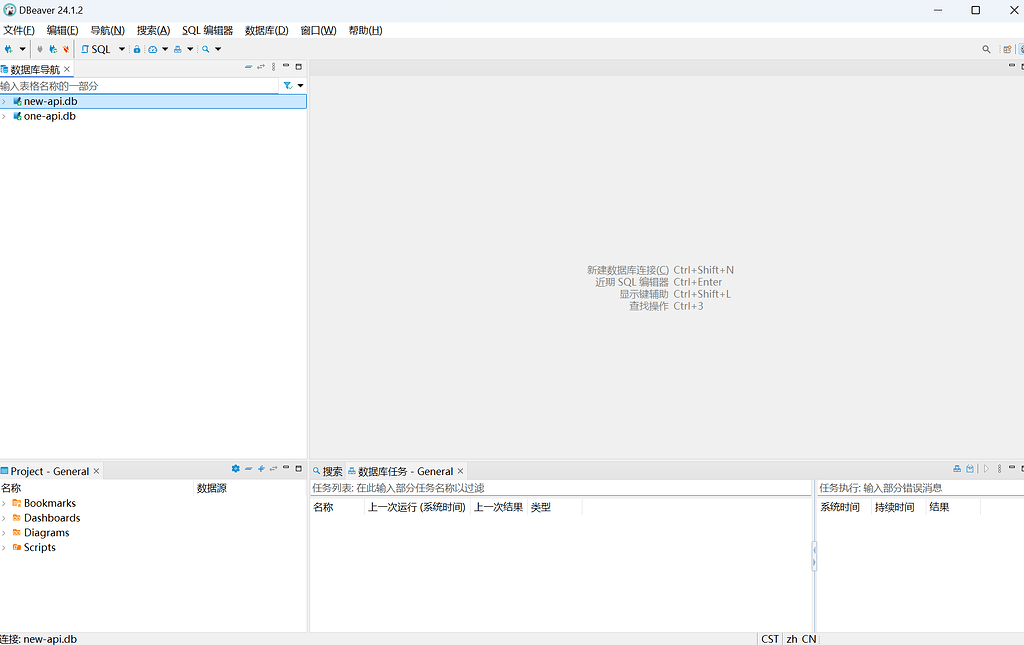
Task: Click the table name filter input
Action: pos(138,86)
